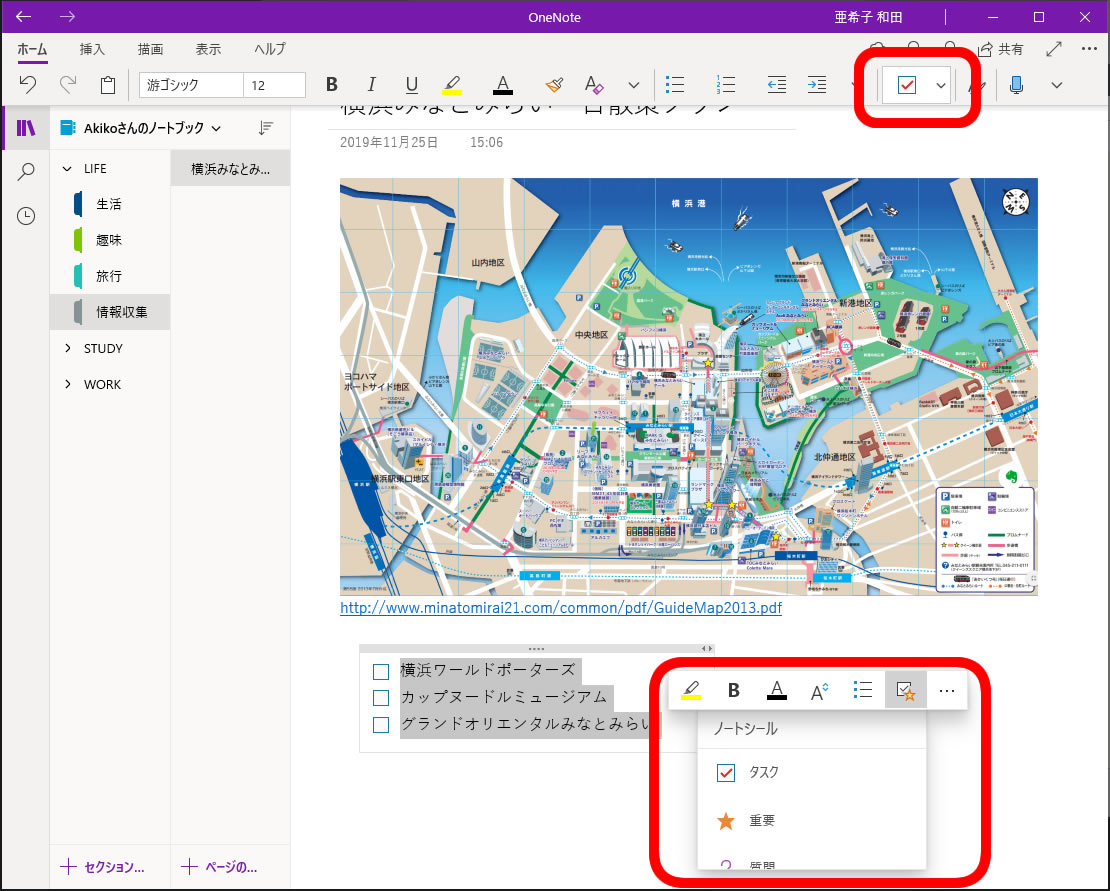
Task: Tick the グランドオリエンタルみなとみらい checkbox
Action: click(380, 725)
